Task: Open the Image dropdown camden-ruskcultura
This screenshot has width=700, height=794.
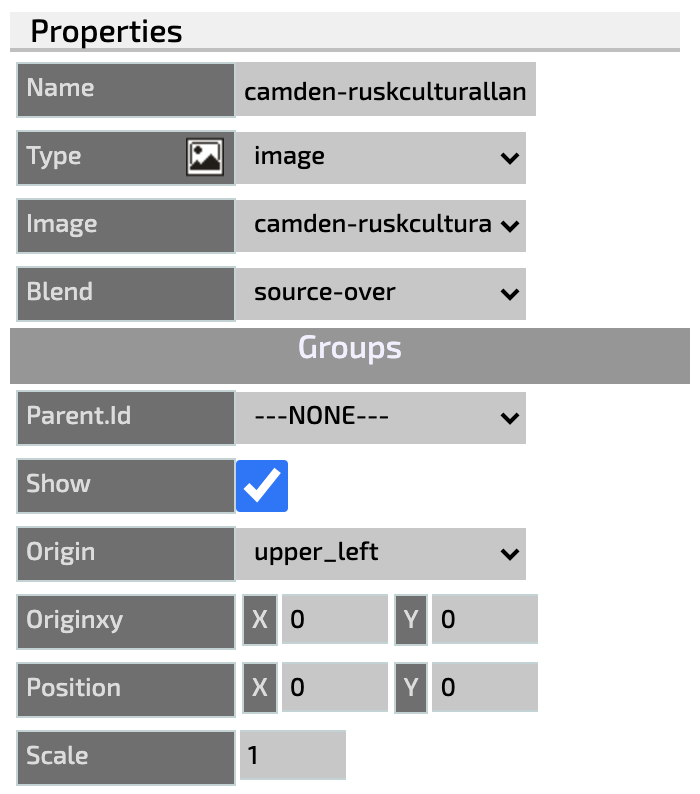Action: pyautogui.click(x=381, y=225)
